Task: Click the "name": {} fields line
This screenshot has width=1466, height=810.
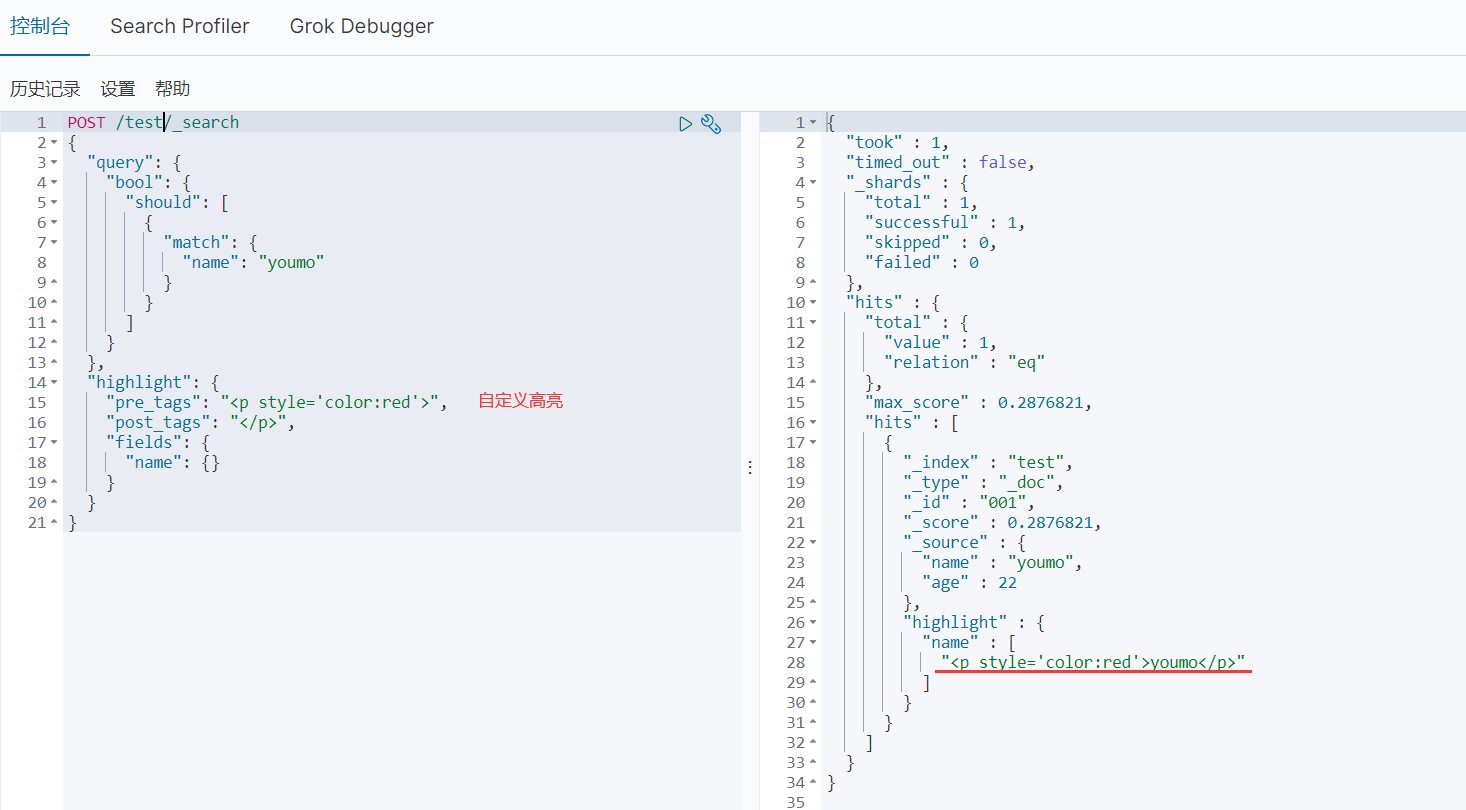Action: pyautogui.click(x=172, y=463)
